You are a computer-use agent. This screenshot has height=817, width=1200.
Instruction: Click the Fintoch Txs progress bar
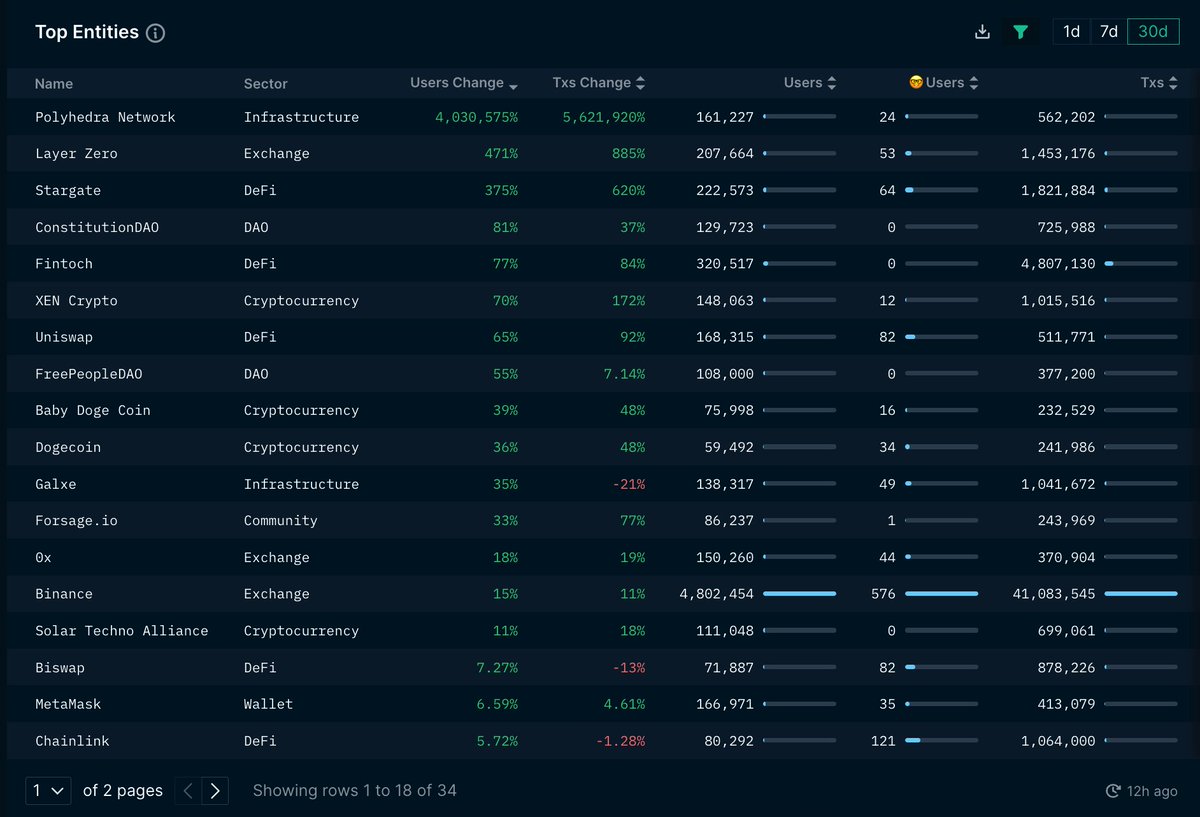click(x=1141, y=264)
